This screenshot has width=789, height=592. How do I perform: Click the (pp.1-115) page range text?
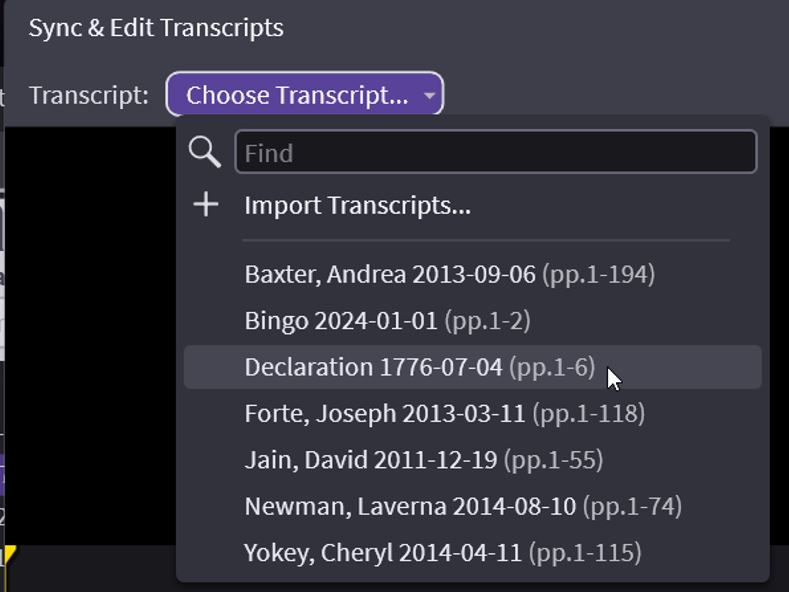tap(584, 552)
